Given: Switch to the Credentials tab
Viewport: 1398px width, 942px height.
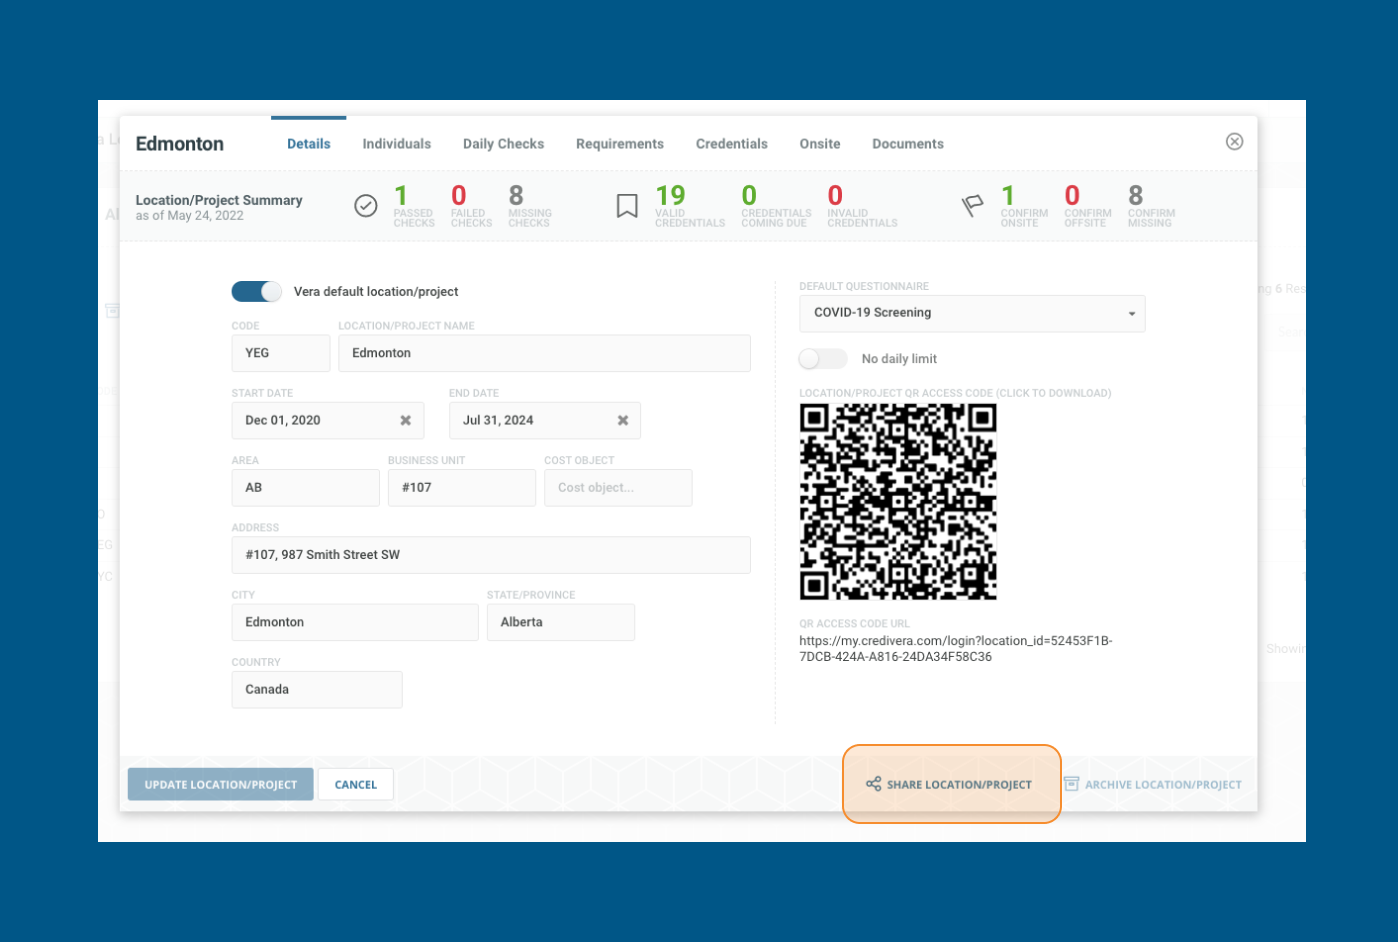Looking at the screenshot, I should (x=731, y=143).
